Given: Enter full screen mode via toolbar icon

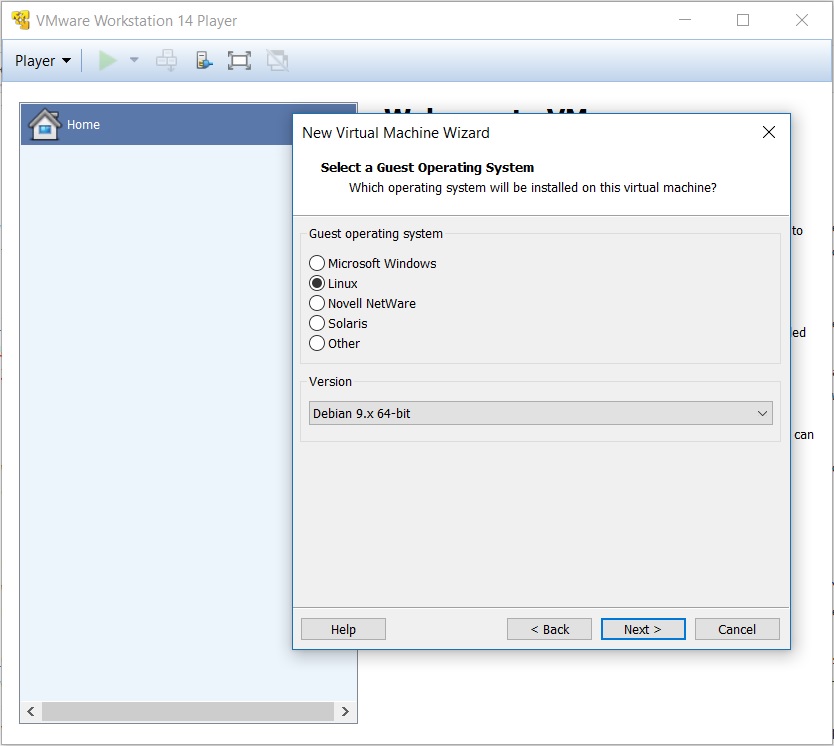Looking at the screenshot, I should [239, 61].
